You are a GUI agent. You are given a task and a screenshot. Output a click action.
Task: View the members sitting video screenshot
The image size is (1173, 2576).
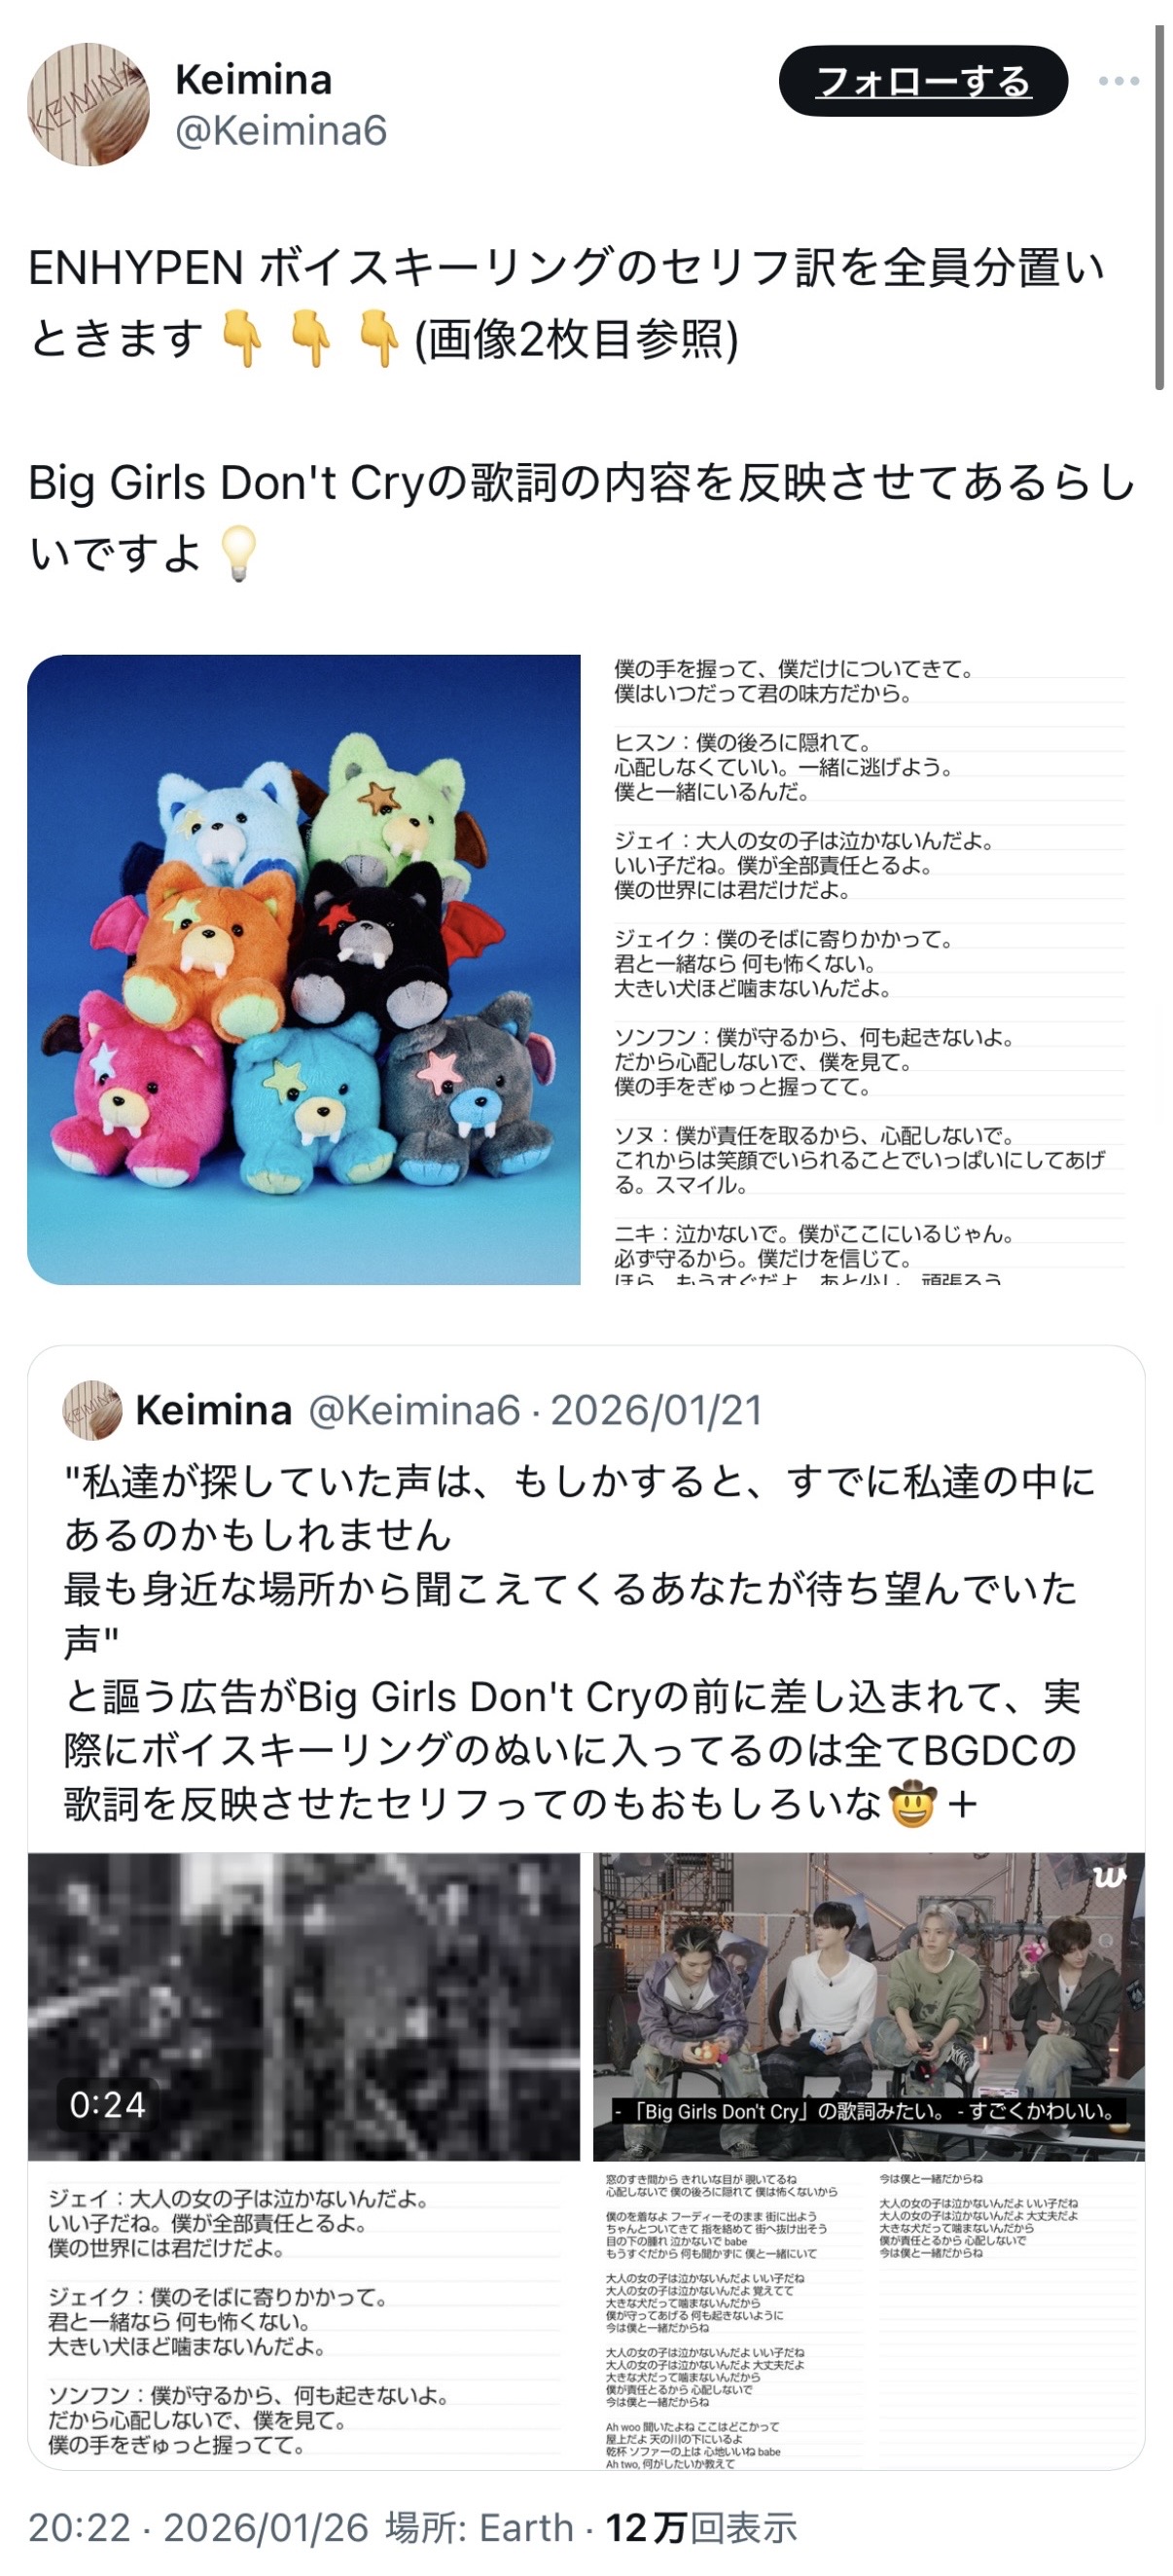point(869,2006)
